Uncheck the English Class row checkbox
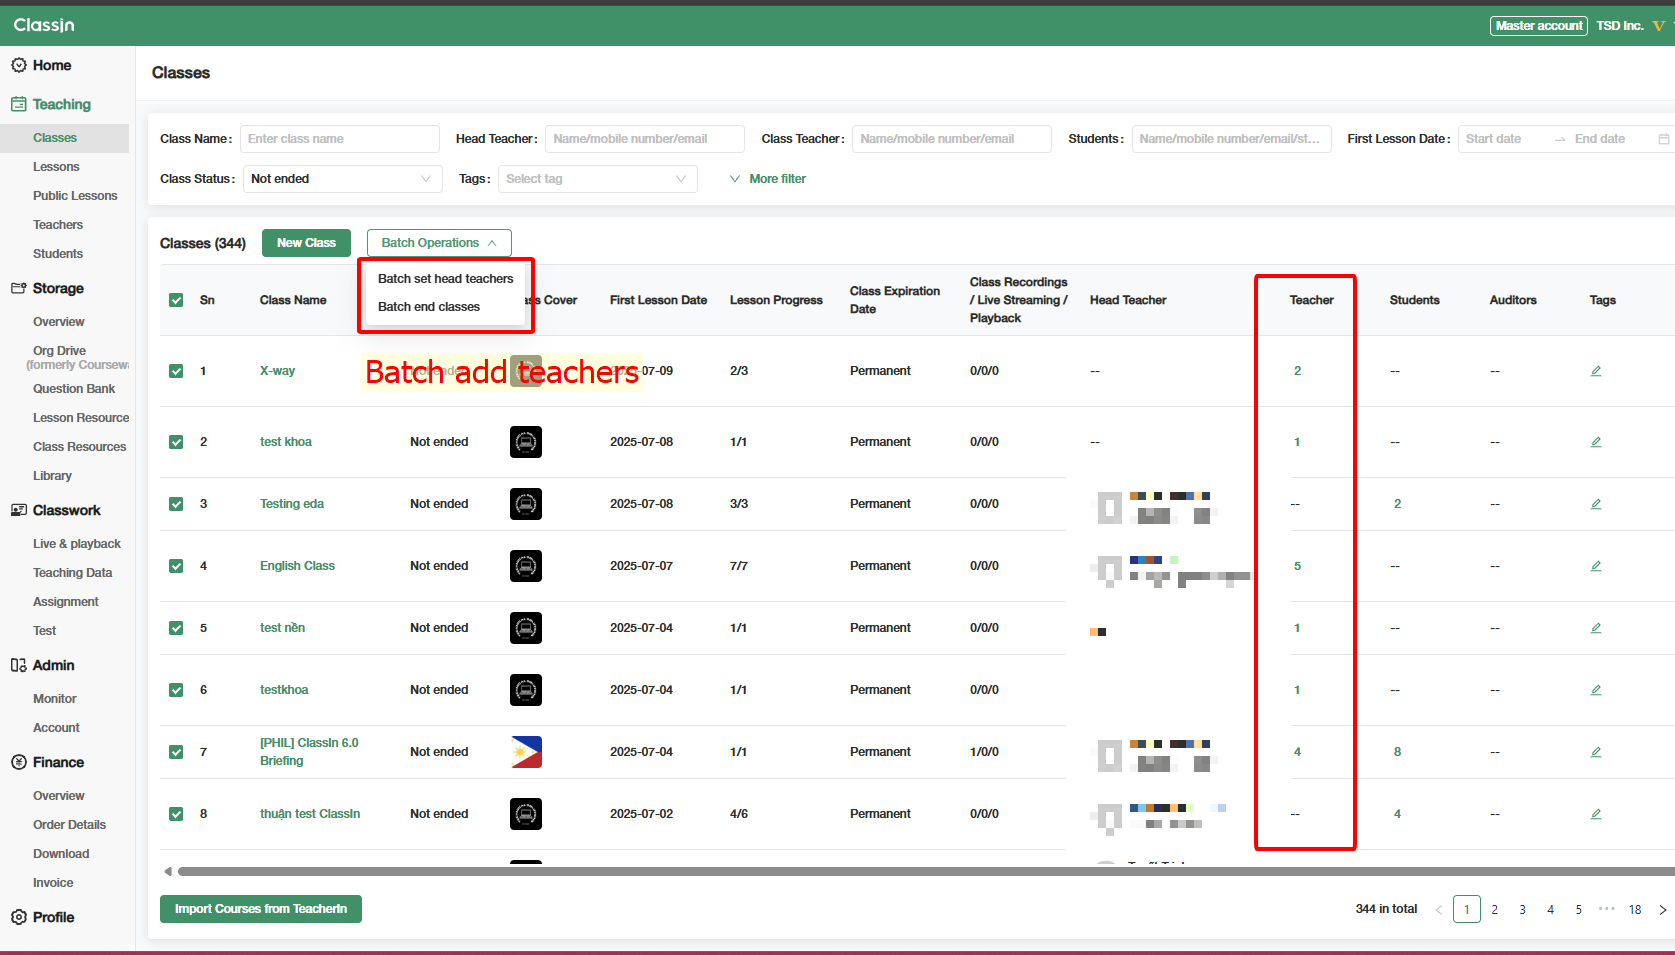This screenshot has height=955, width=1675. [176, 566]
